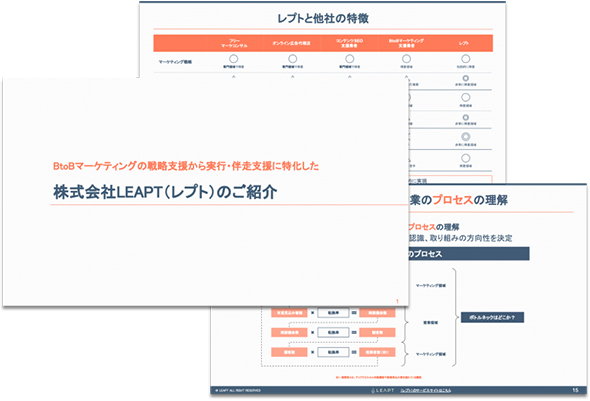590x401 pixels.
Task: Open the 株式会社LEAPT(レプト)のご紹介 title slide
Action: click(x=205, y=192)
